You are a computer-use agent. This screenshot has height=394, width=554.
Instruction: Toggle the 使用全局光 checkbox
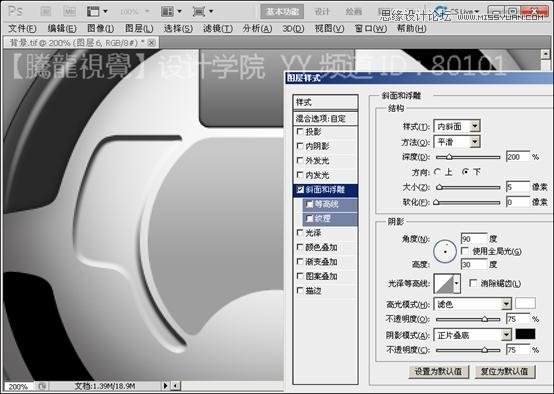[465, 251]
